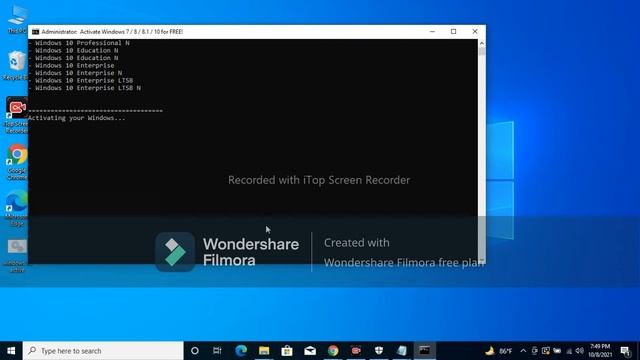Open the Action Center notifications icon
This screenshot has height=360, width=640.
[625, 351]
